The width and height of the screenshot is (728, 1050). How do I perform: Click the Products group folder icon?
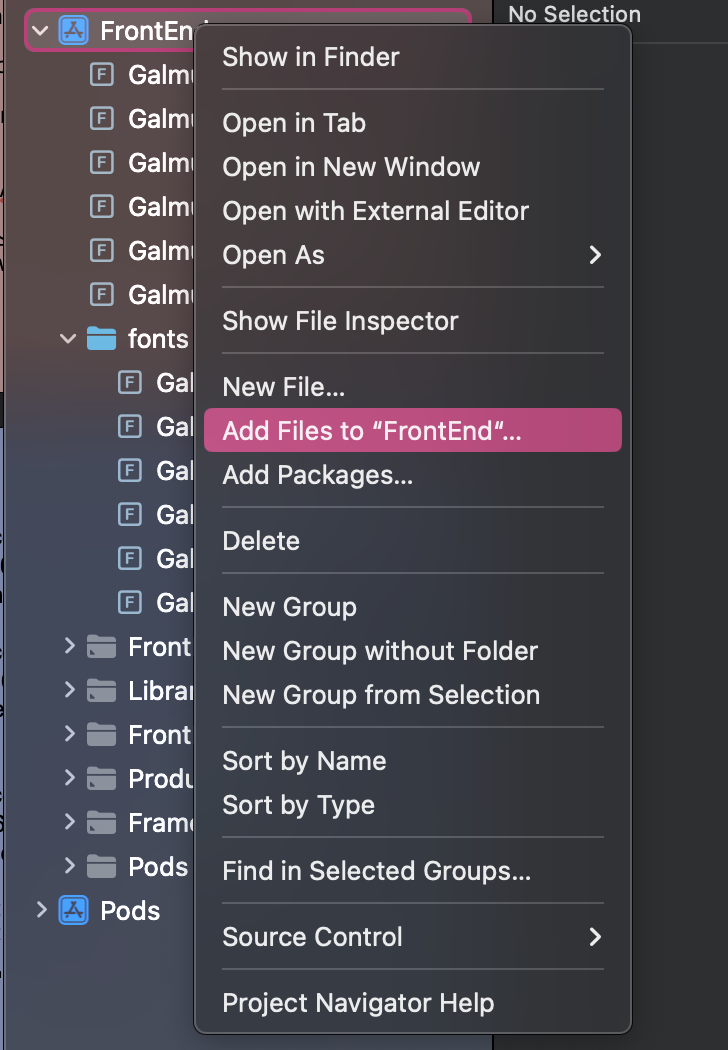pos(102,779)
